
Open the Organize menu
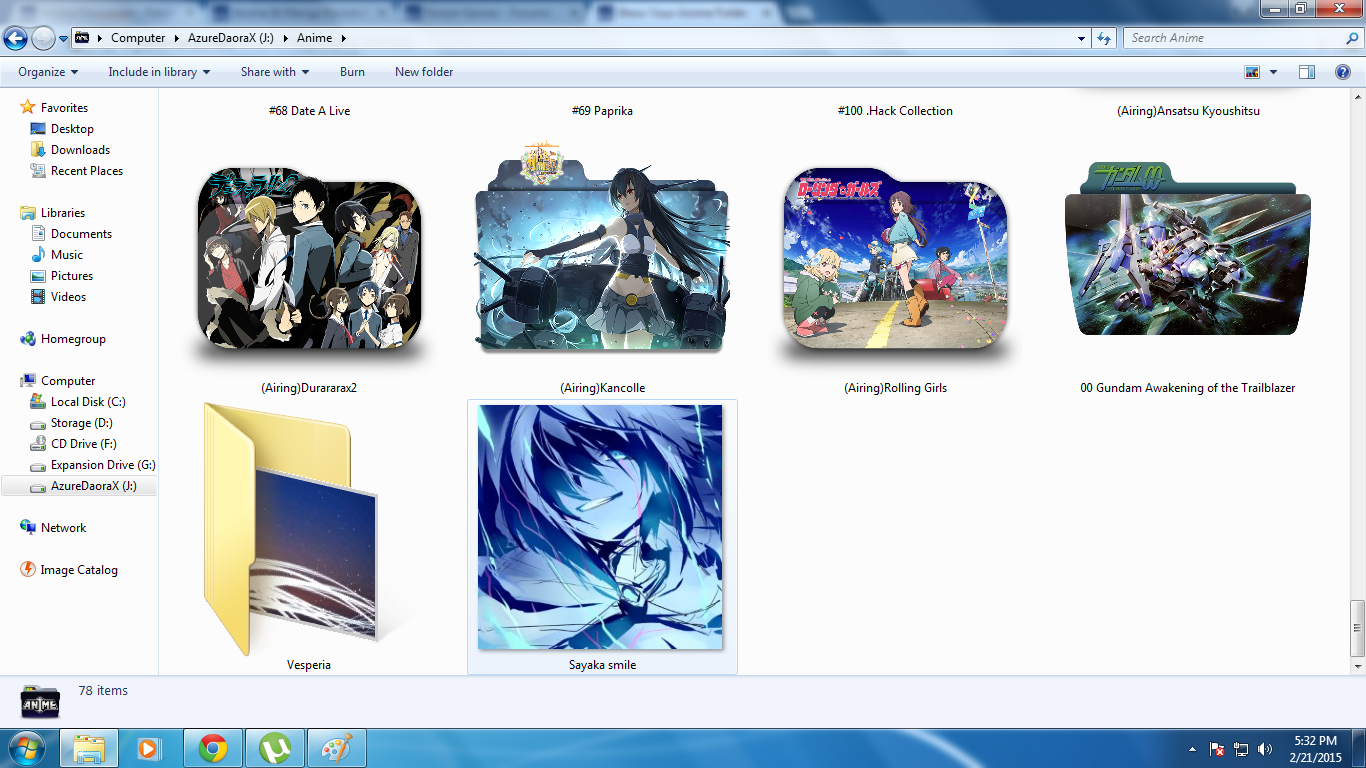click(48, 72)
